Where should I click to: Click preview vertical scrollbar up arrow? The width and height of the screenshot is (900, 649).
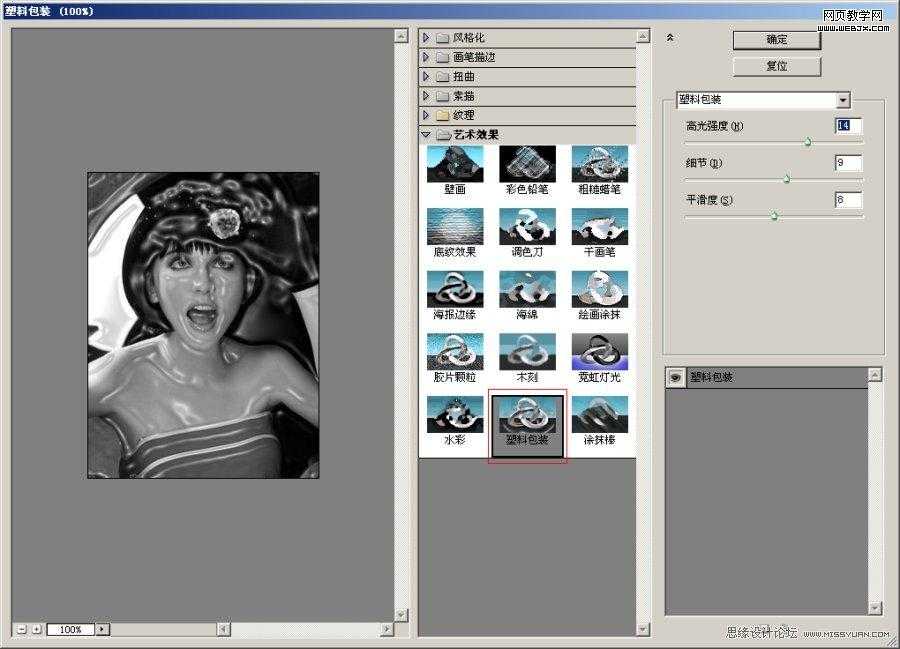[x=401, y=36]
